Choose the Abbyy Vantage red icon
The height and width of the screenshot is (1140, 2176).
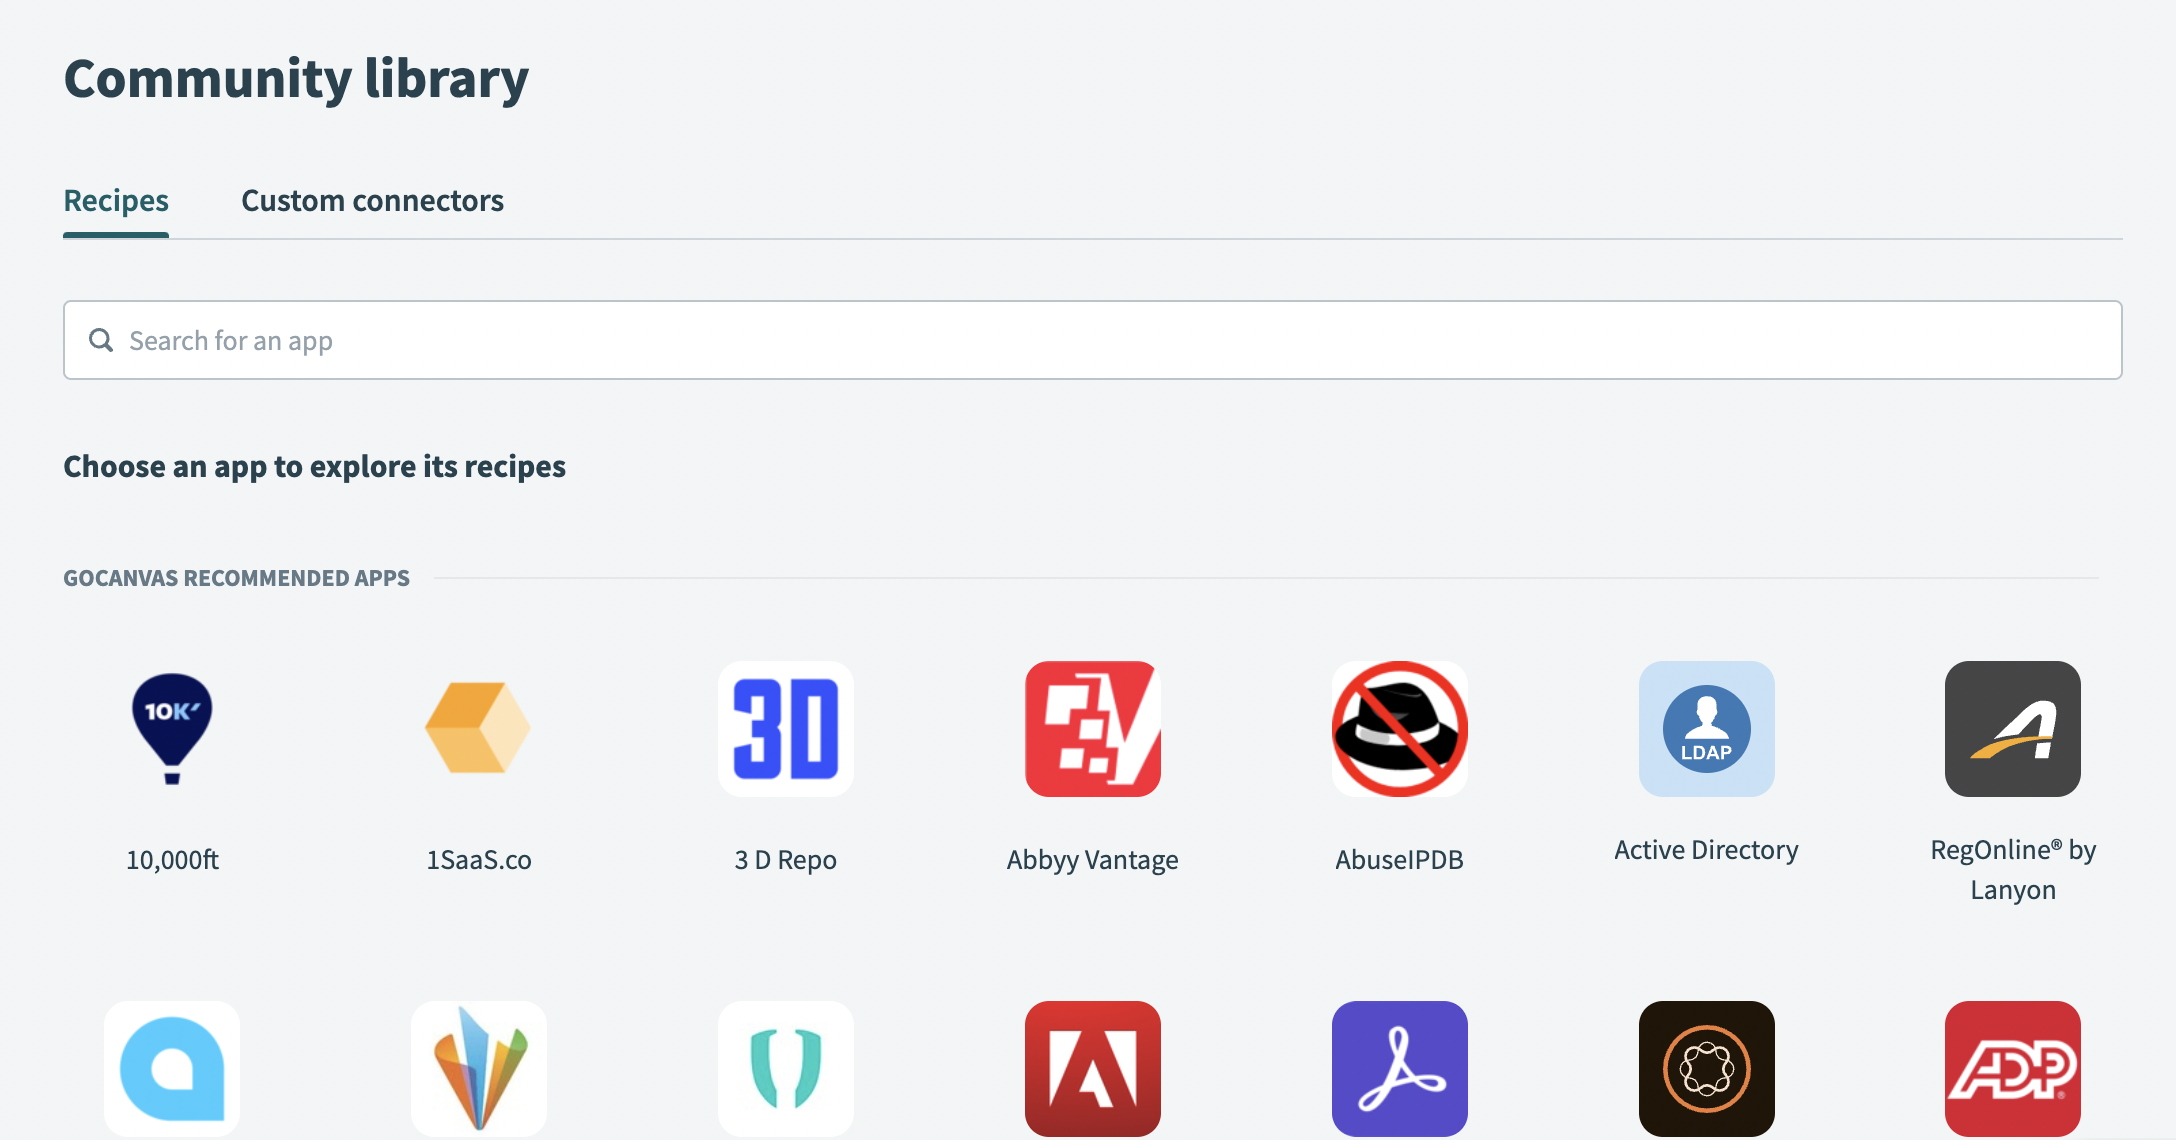click(x=1093, y=729)
